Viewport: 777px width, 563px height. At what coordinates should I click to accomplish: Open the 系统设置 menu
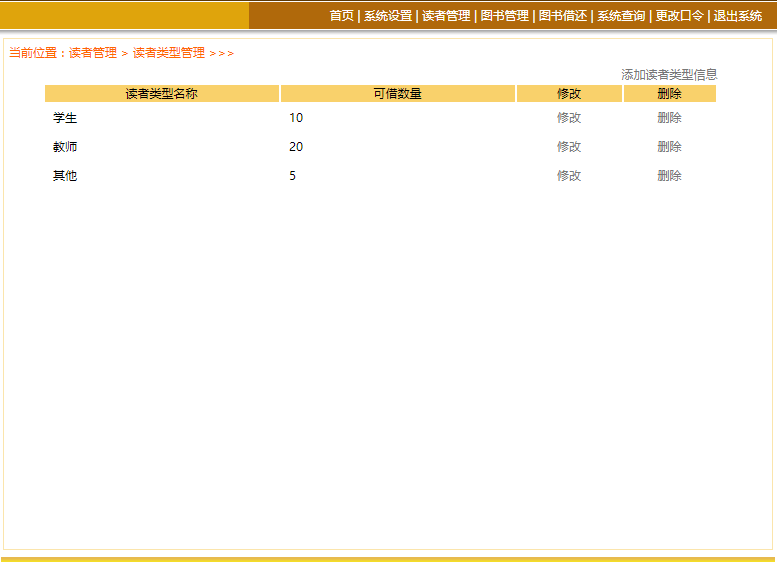[x=388, y=16]
